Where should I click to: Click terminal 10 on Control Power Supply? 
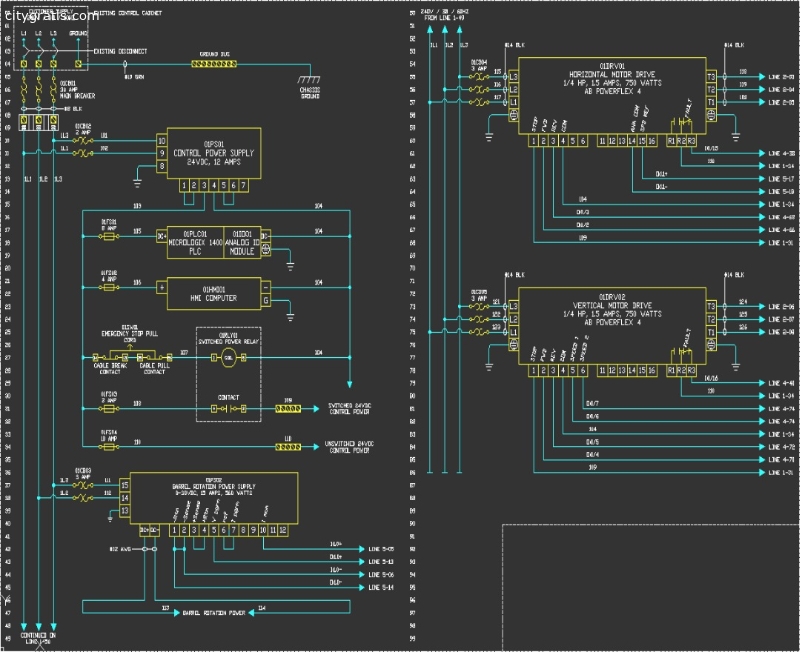point(162,141)
